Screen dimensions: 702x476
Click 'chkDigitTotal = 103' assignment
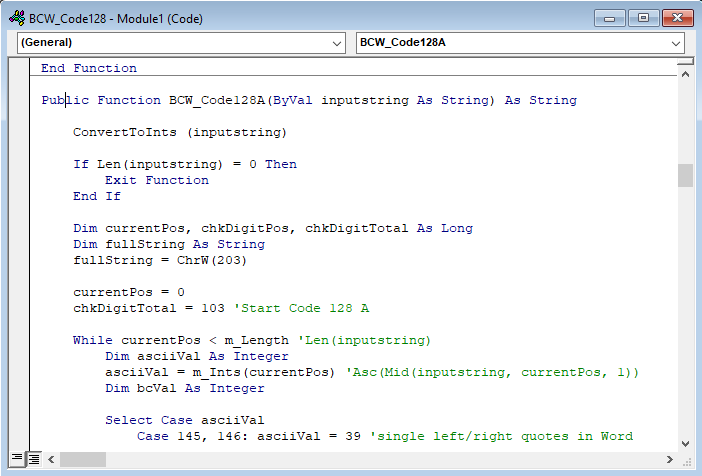149,308
